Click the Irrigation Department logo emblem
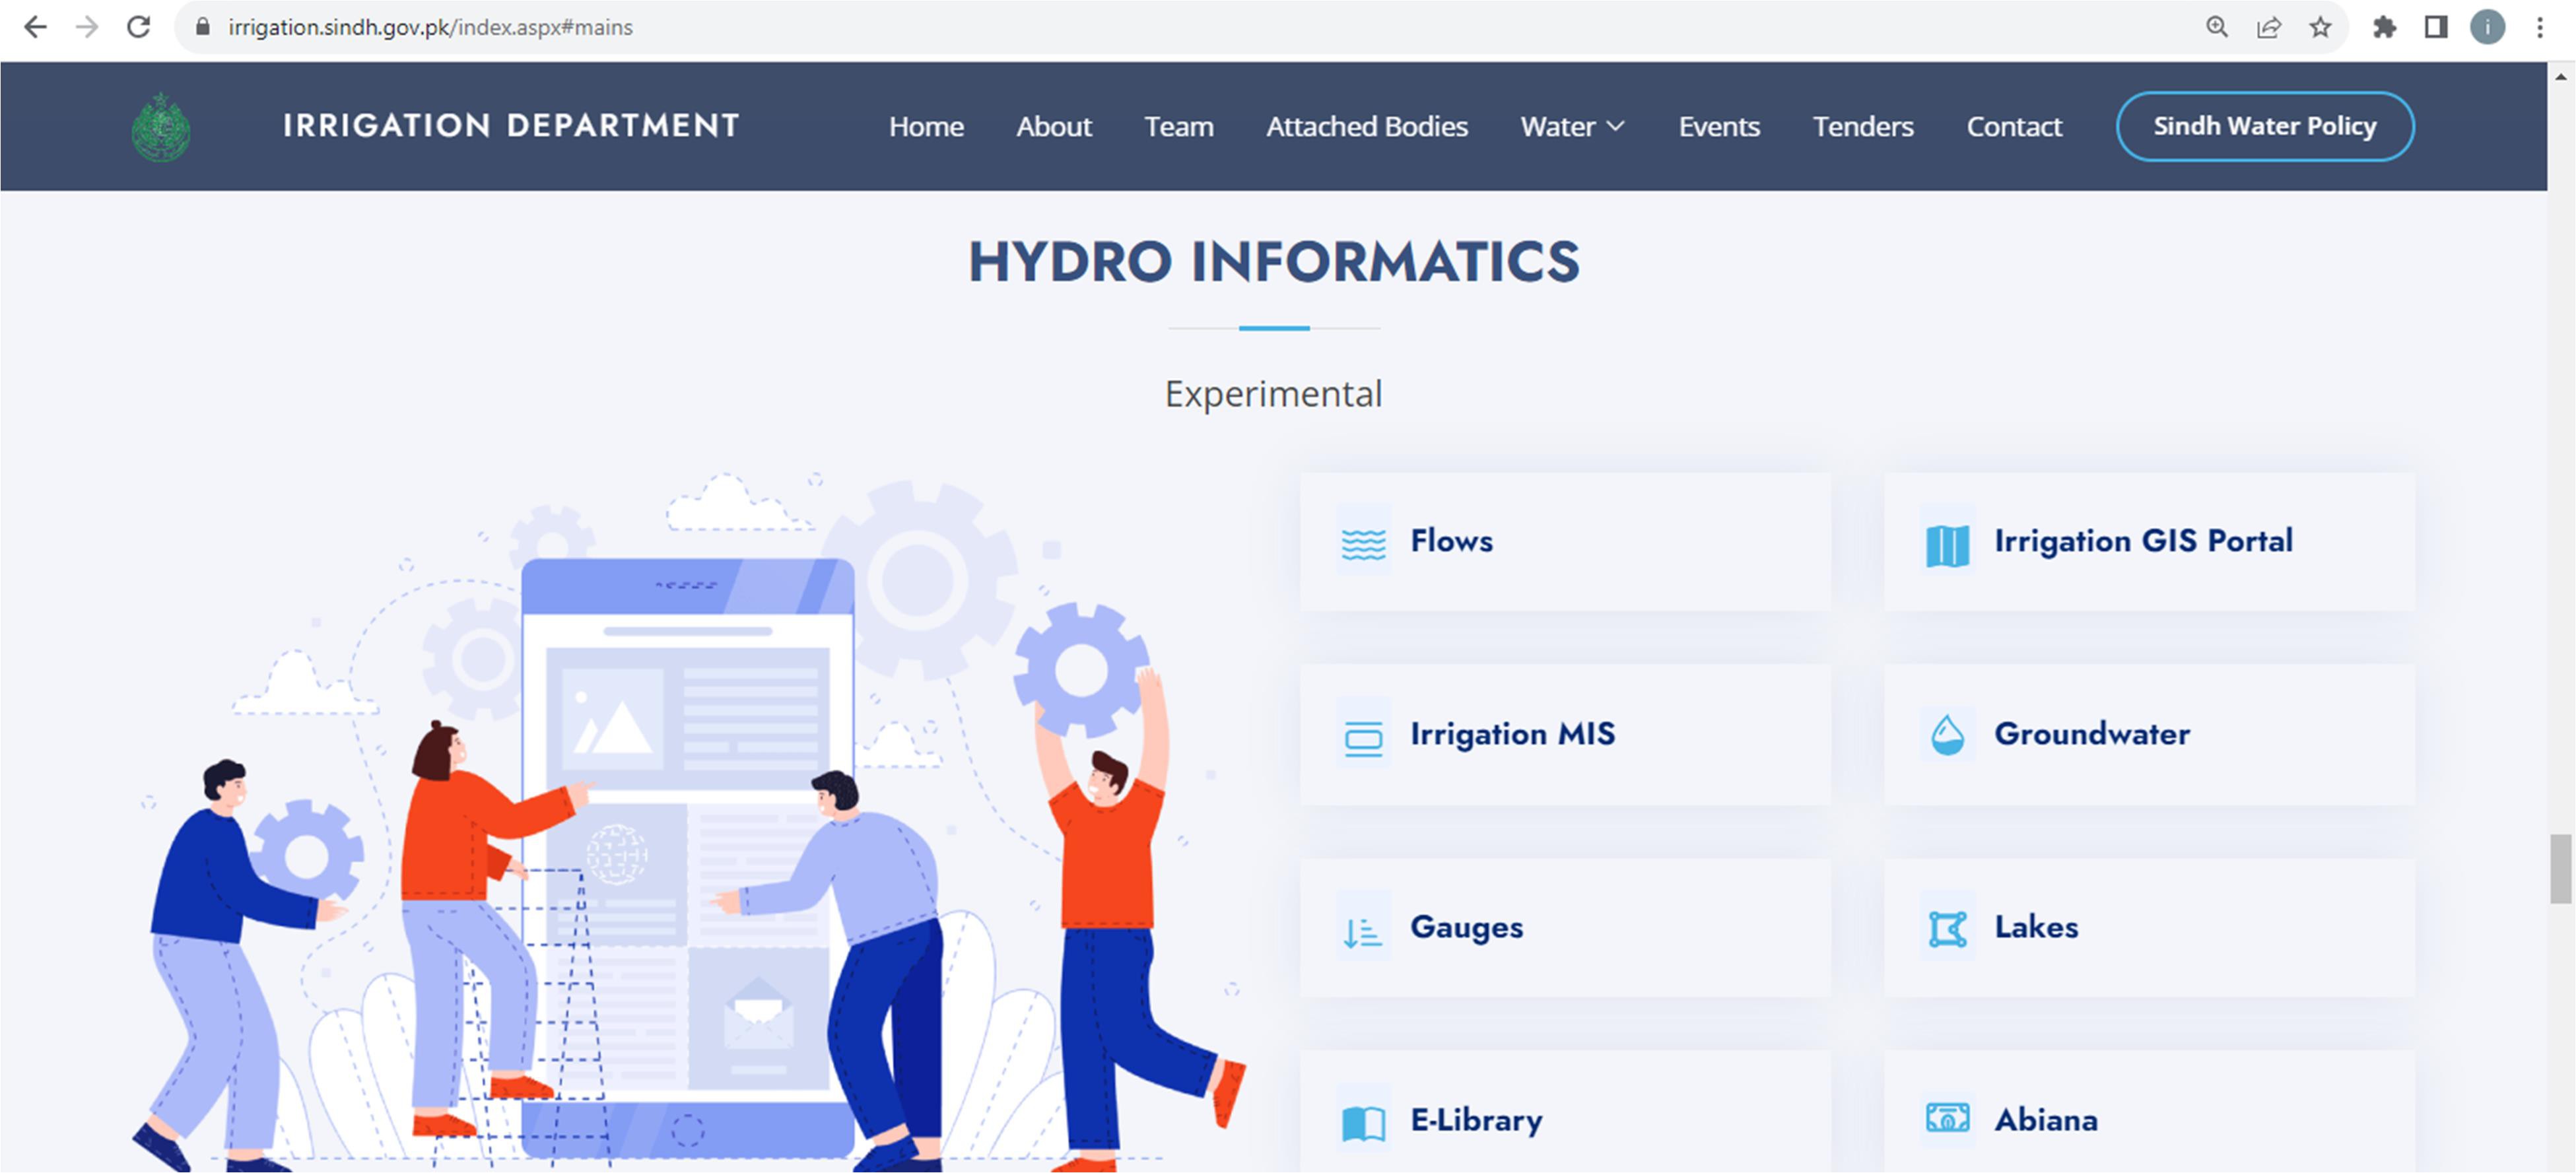The height and width of the screenshot is (1173, 2576). click(x=161, y=127)
